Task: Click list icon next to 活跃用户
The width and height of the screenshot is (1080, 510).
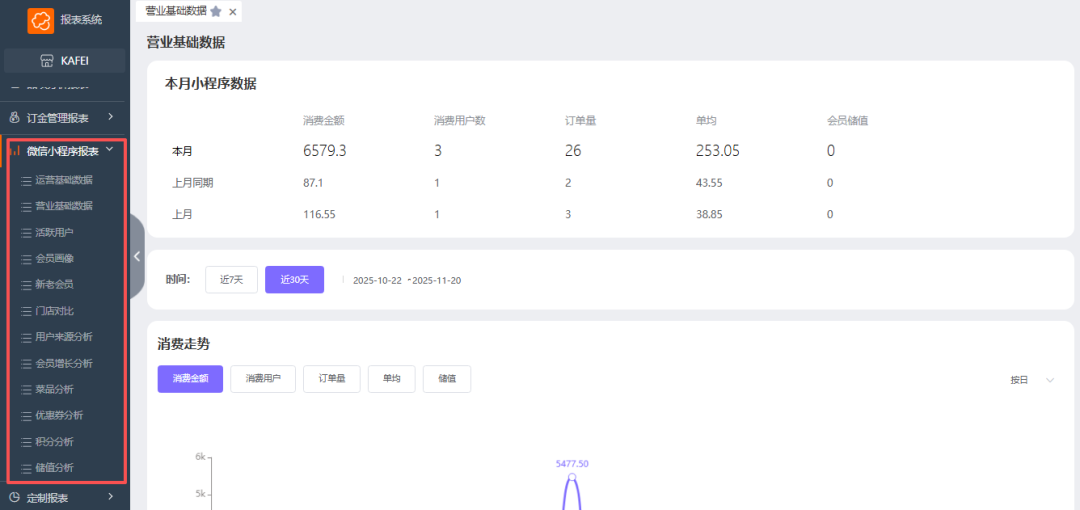Action: point(26,233)
